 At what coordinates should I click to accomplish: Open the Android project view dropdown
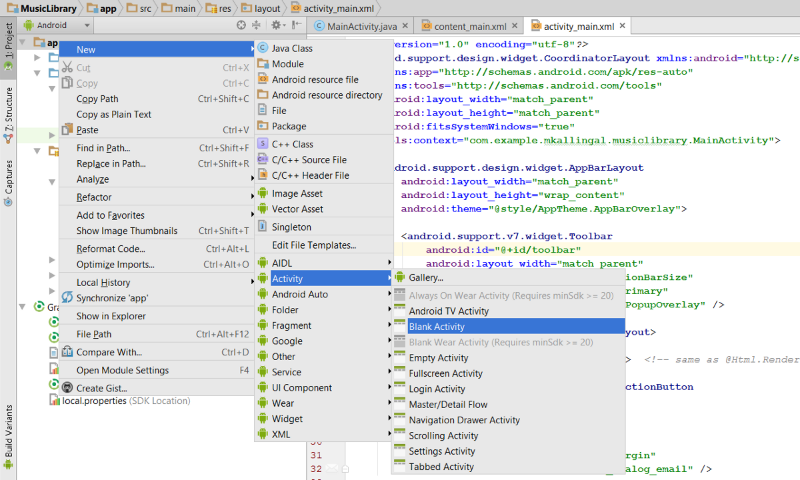57,25
